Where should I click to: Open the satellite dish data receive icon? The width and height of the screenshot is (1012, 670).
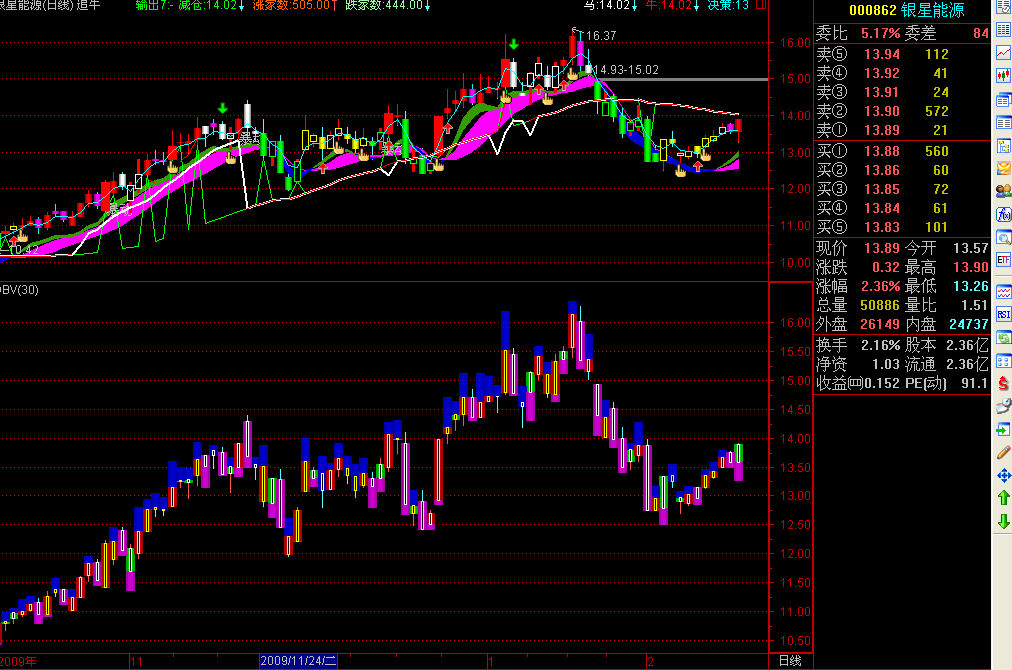tap(1003, 407)
